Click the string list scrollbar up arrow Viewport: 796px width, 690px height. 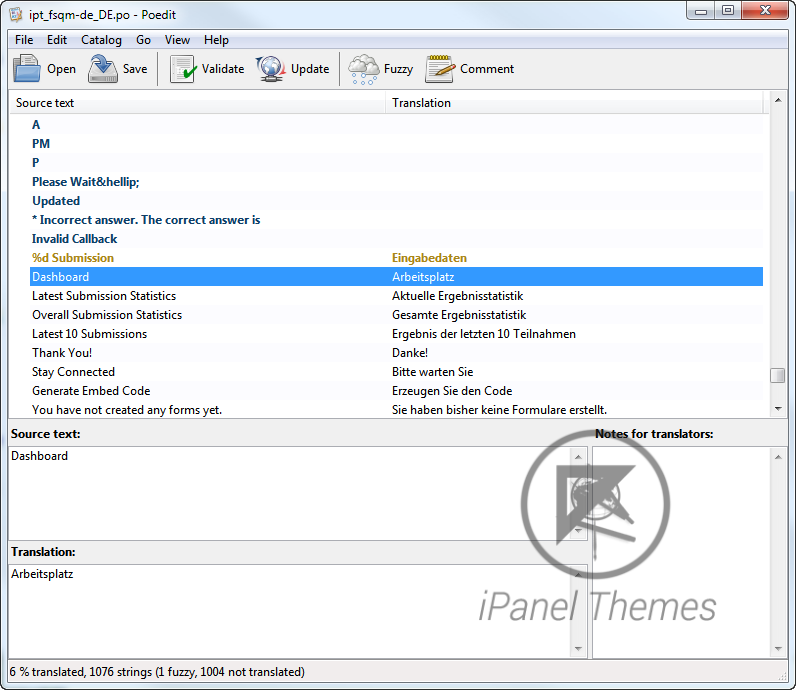coord(778,100)
